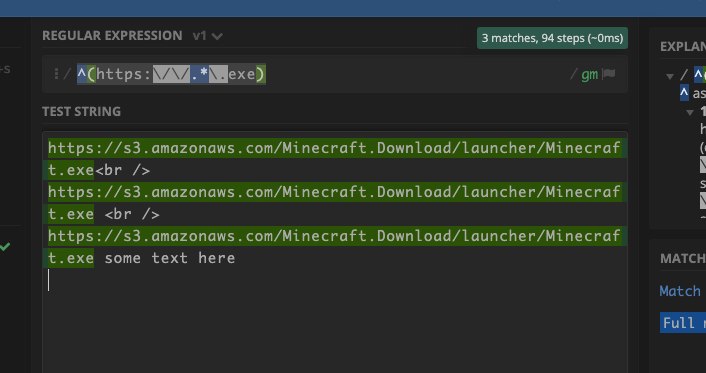
Task: Click the caret anchor token in explanation
Action: coord(684,93)
